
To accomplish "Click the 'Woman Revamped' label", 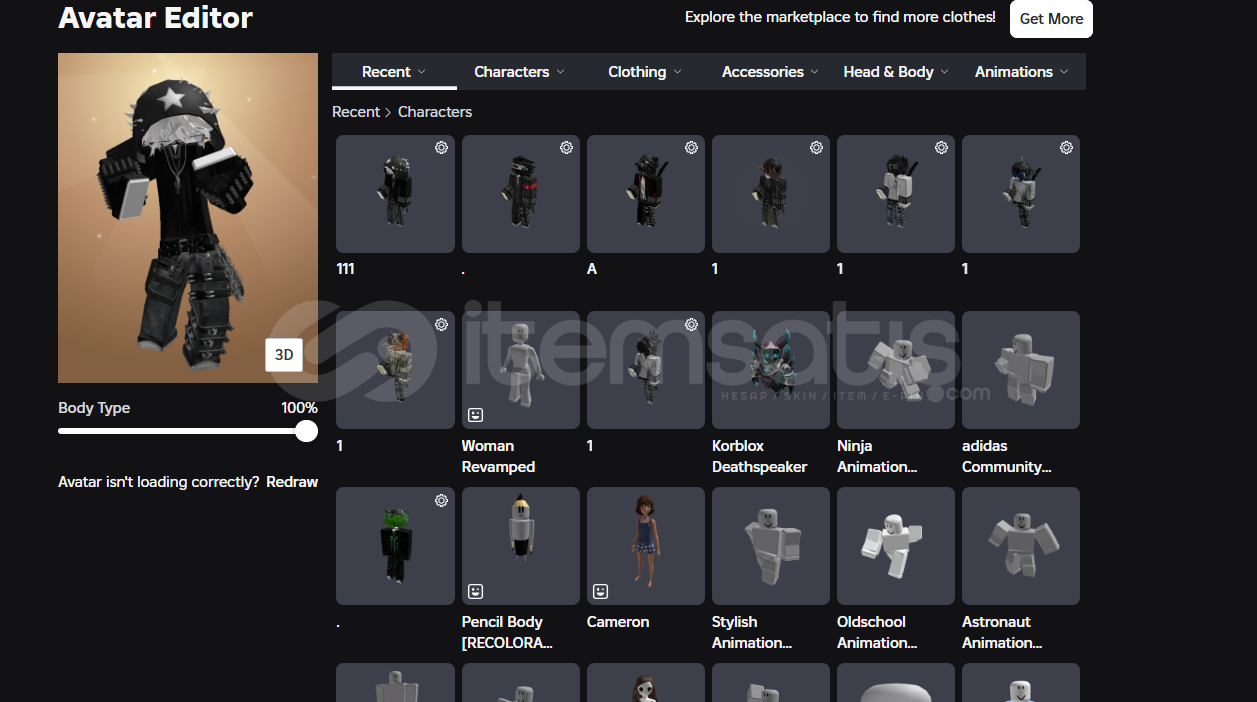I will tap(498, 456).
